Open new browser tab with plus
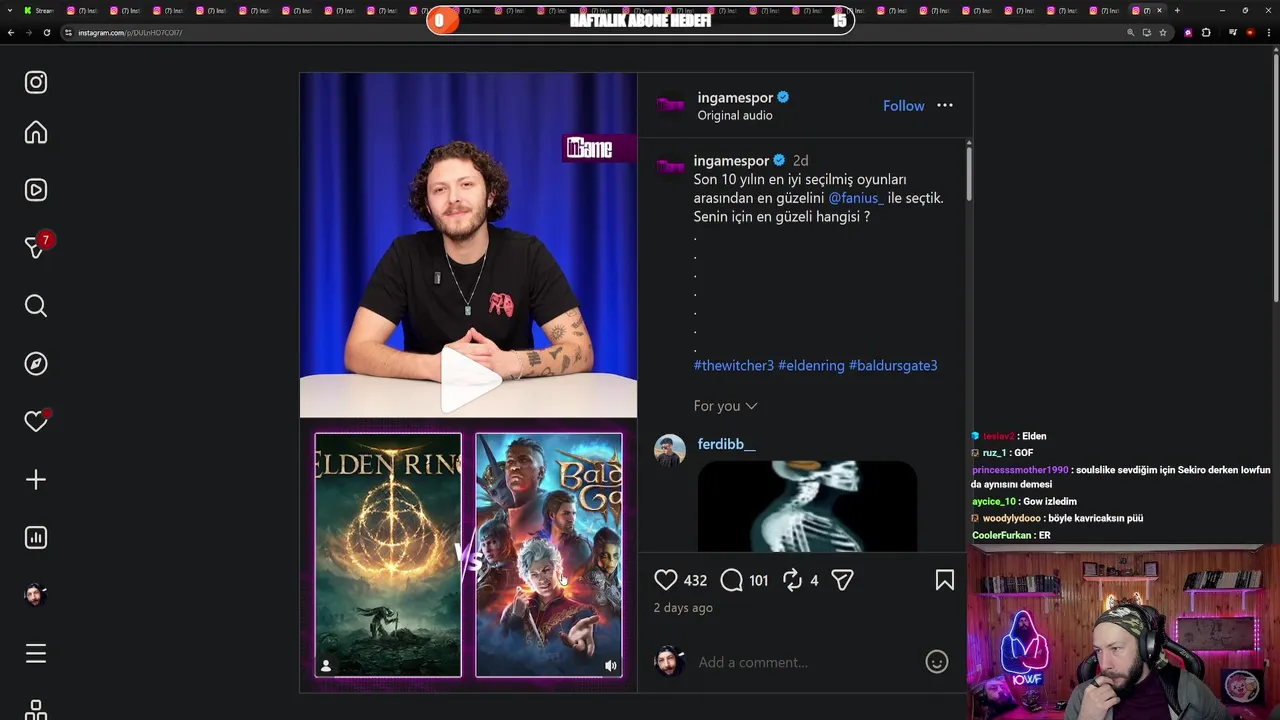This screenshot has height=720, width=1280. tap(1177, 10)
